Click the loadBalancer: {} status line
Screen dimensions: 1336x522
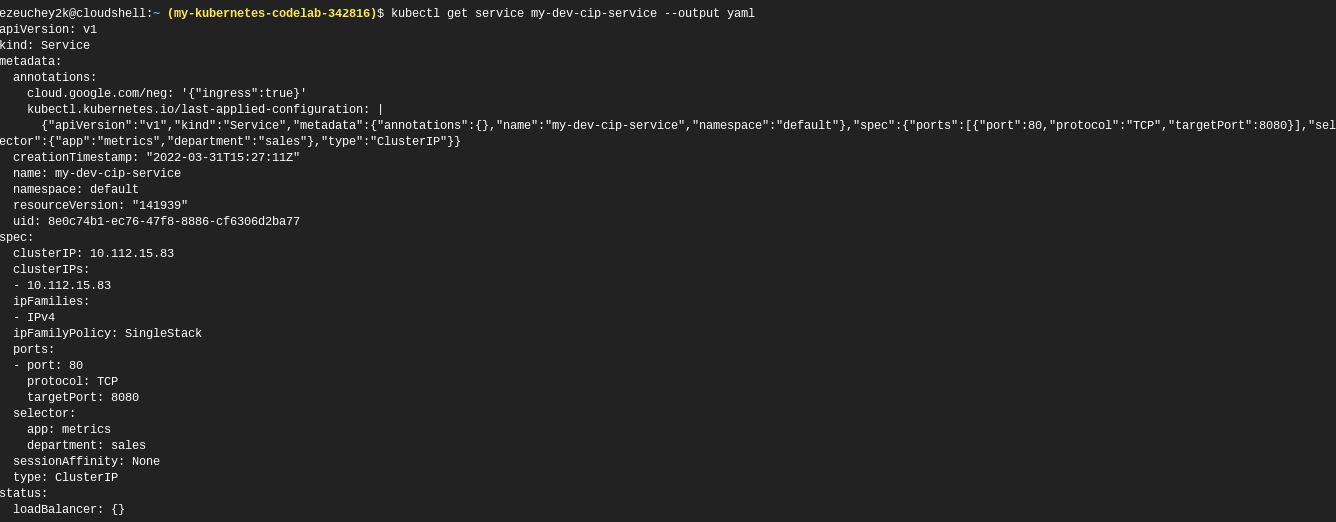[69, 510]
